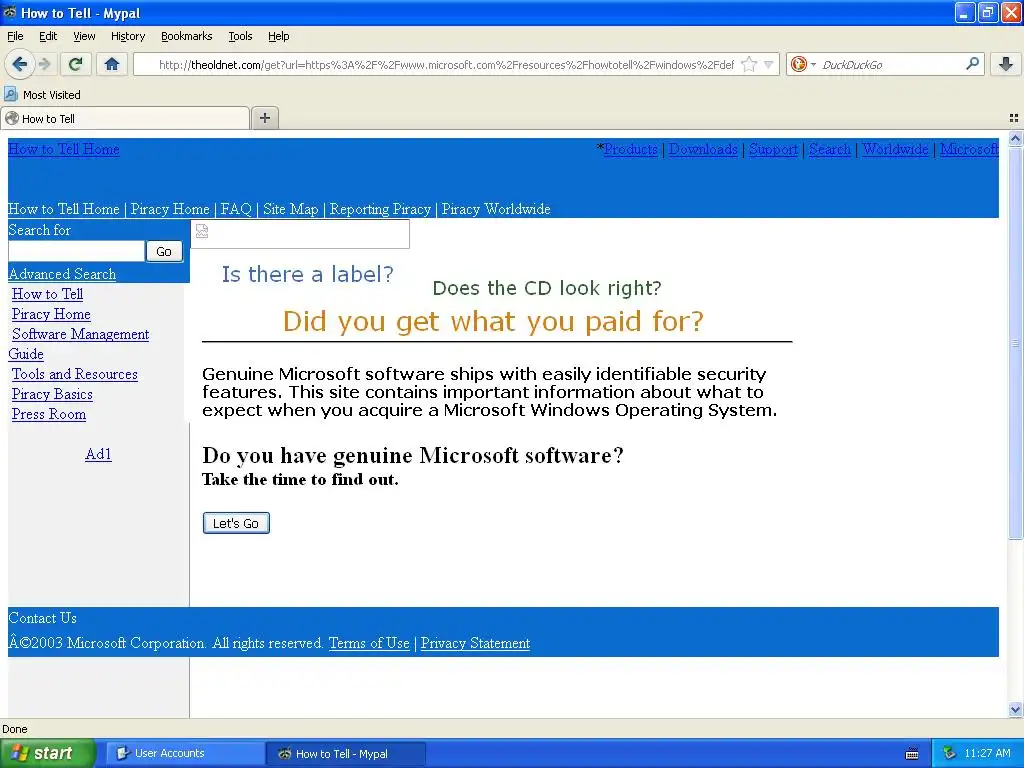1024x768 pixels.
Task: Open the How to Tell sidebar link
Action: point(47,294)
